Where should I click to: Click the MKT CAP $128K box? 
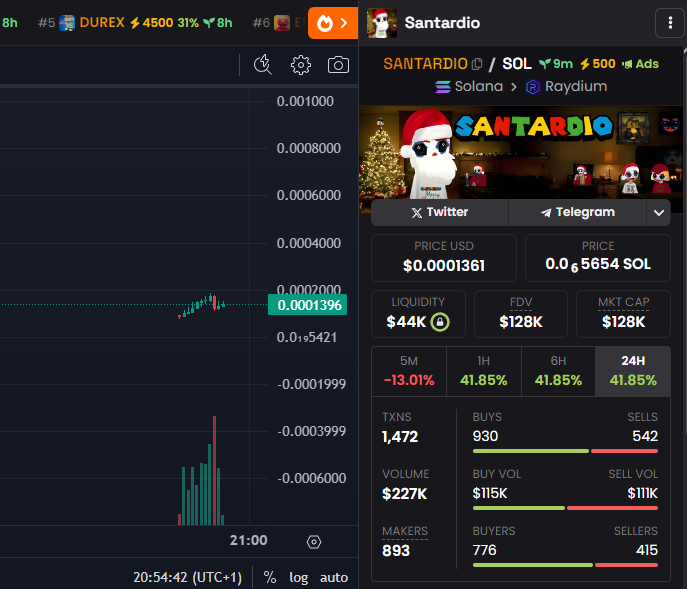[623, 314]
